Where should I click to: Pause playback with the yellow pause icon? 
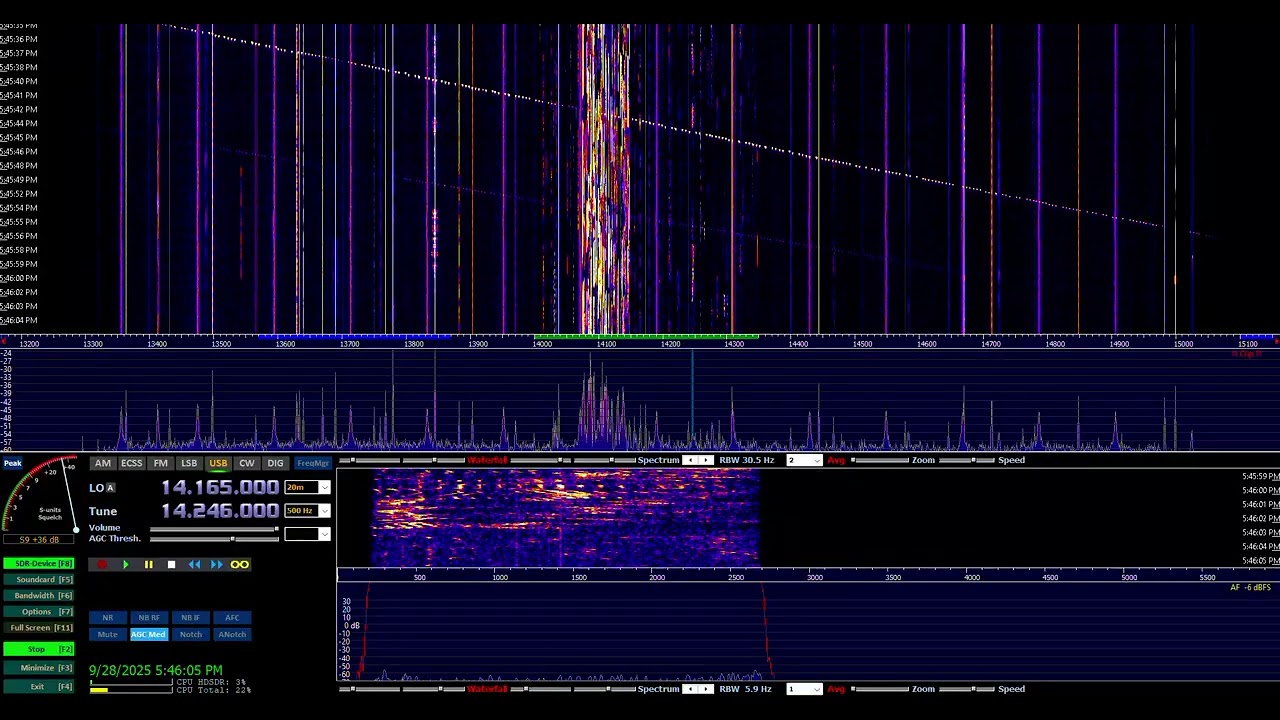coord(148,565)
